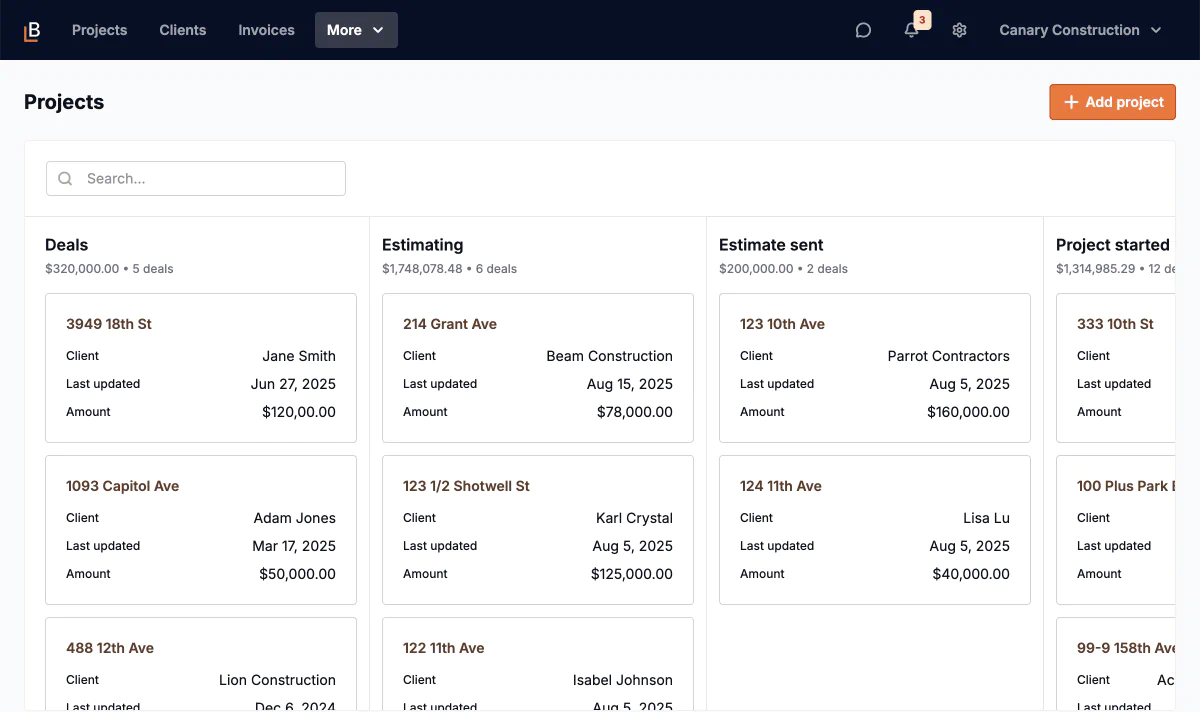Click the Estimating column heading

coord(423,245)
